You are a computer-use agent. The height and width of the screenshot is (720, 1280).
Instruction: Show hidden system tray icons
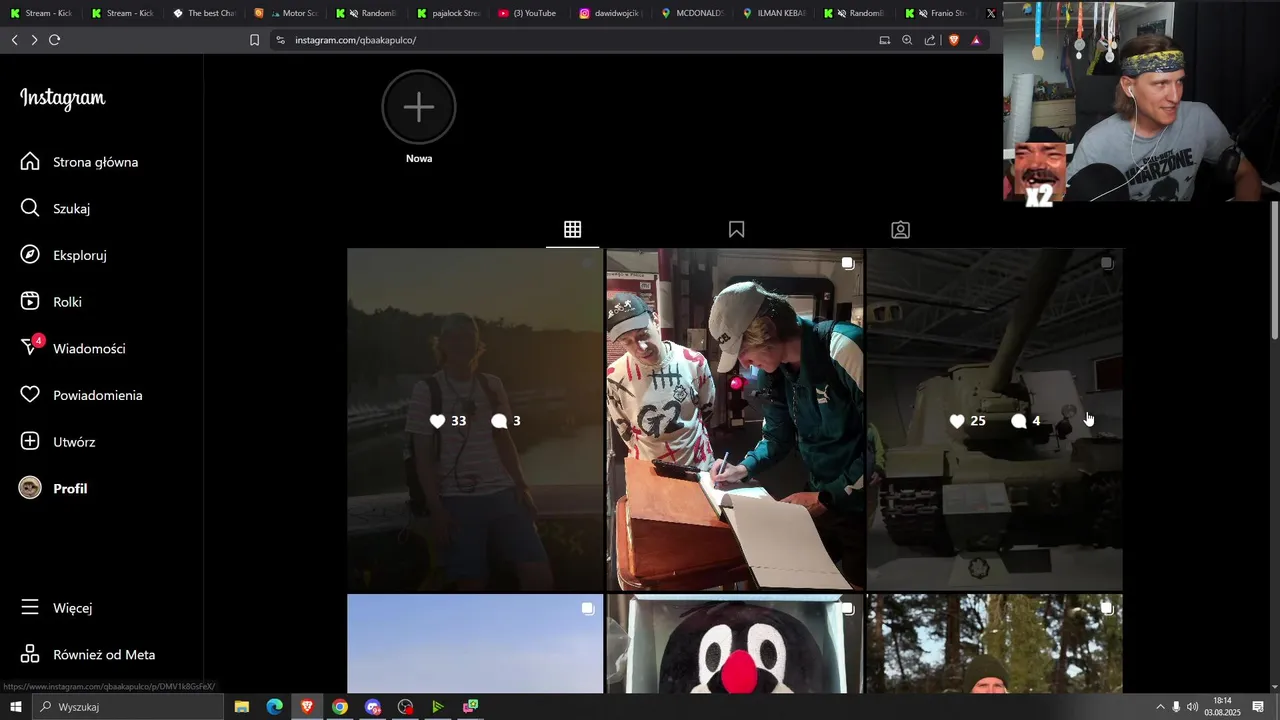[1160, 707]
